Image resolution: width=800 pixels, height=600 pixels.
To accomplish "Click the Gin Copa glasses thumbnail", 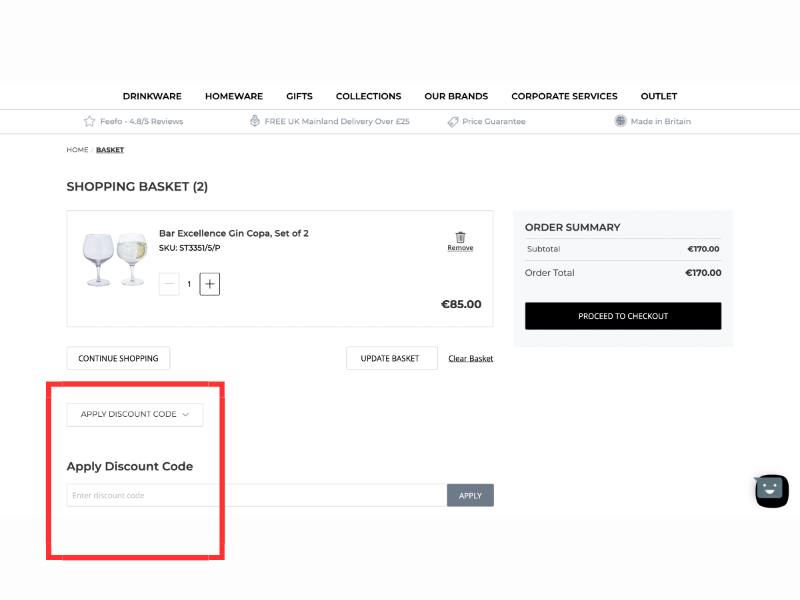I will pyautogui.click(x=115, y=260).
